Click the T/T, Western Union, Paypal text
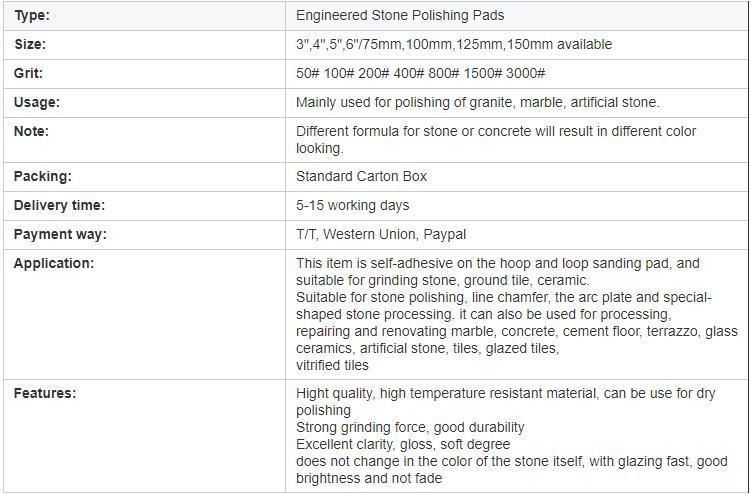The image size is (751, 495). tap(381, 235)
